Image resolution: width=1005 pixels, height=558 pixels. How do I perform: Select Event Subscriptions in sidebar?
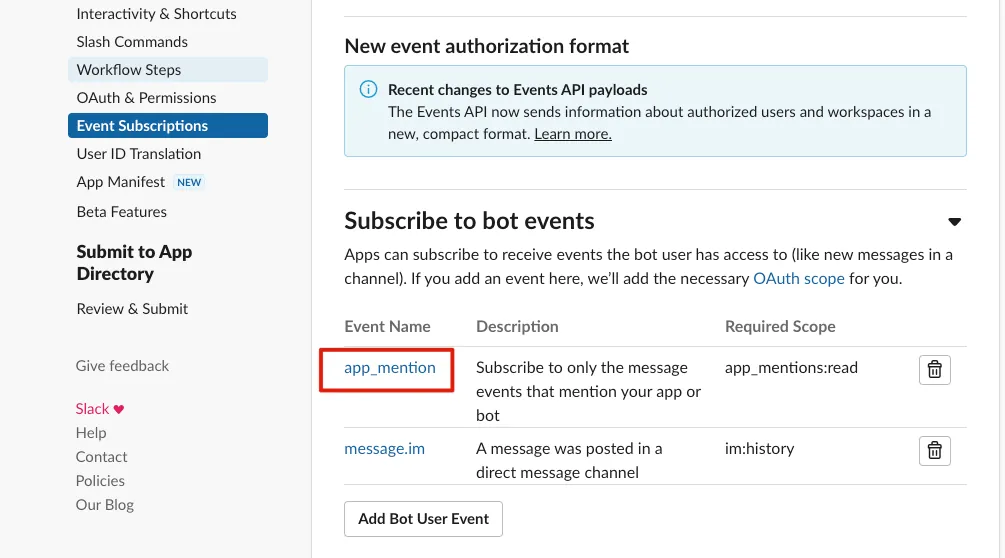pos(142,126)
